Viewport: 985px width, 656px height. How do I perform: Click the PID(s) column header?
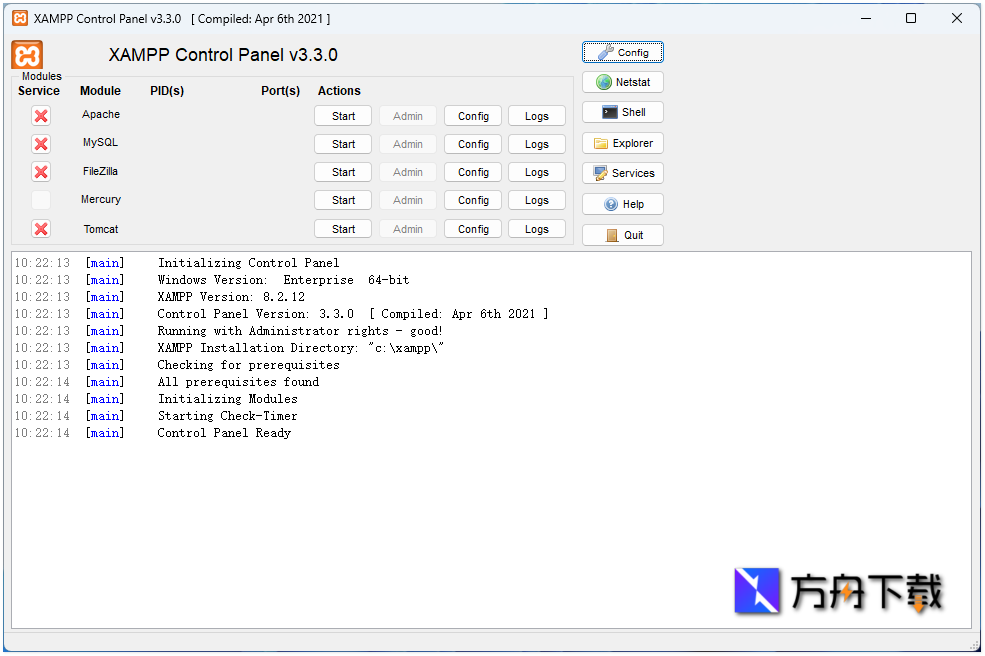click(167, 90)
